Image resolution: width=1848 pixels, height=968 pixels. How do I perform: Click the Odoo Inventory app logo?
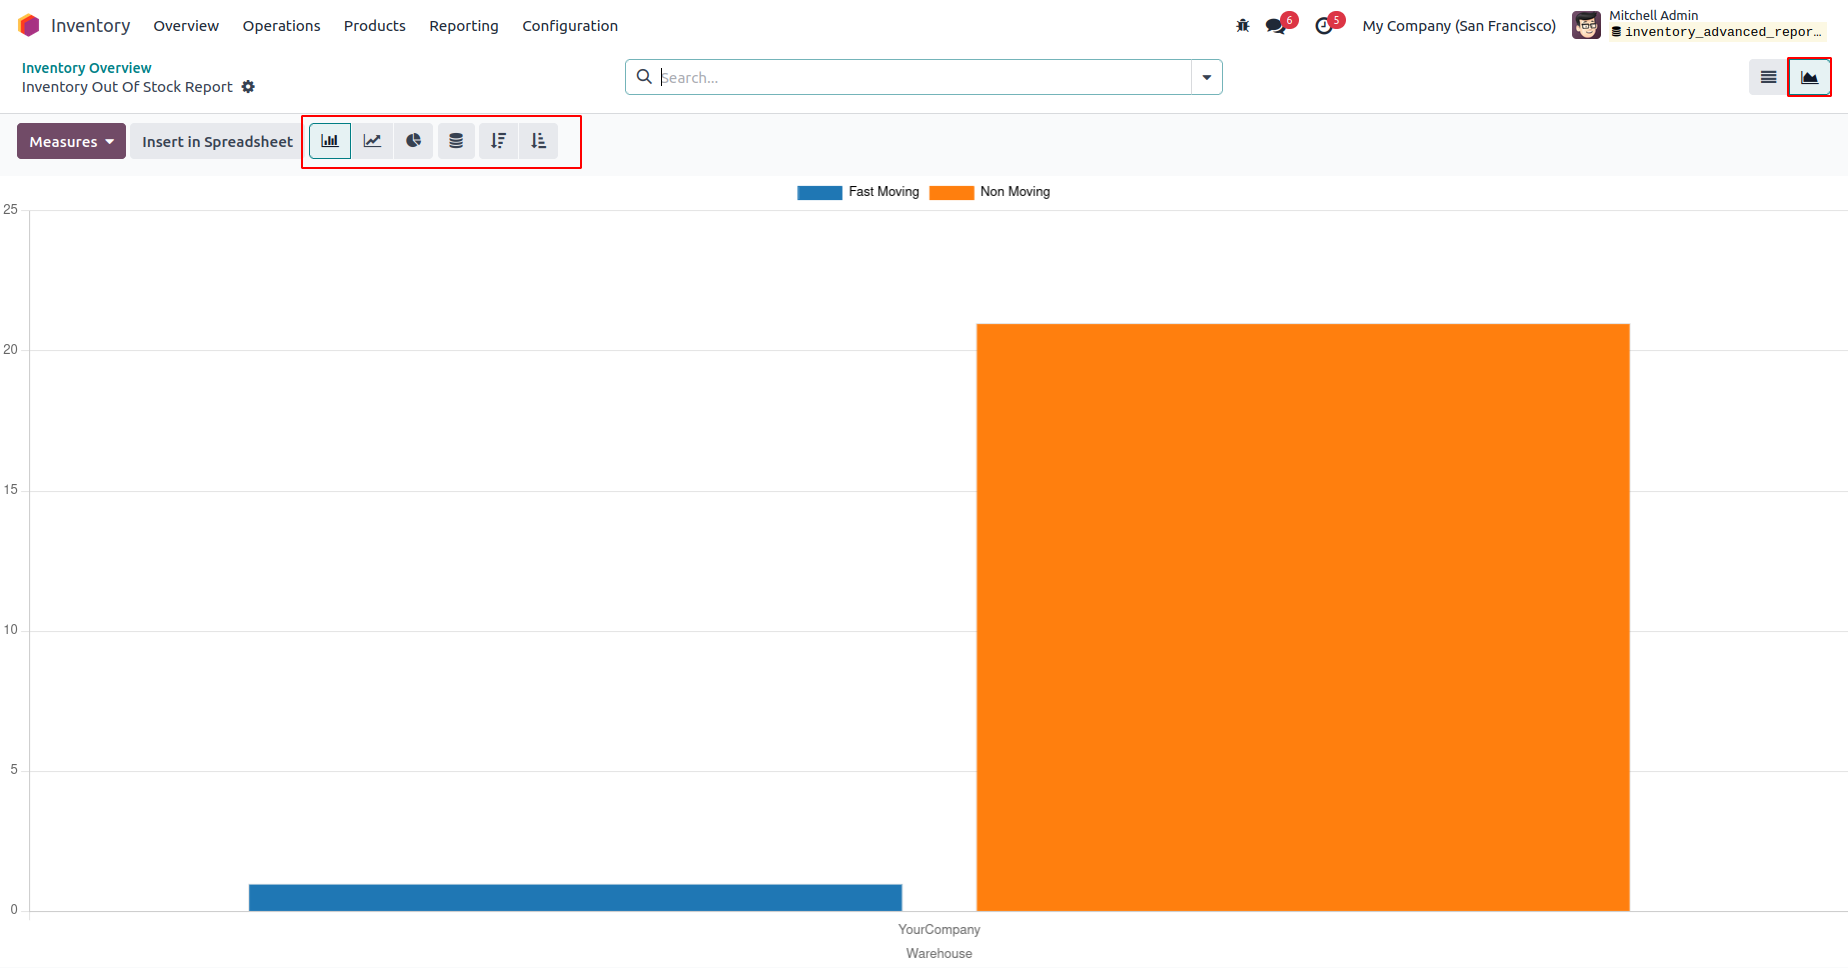[29, 25]
